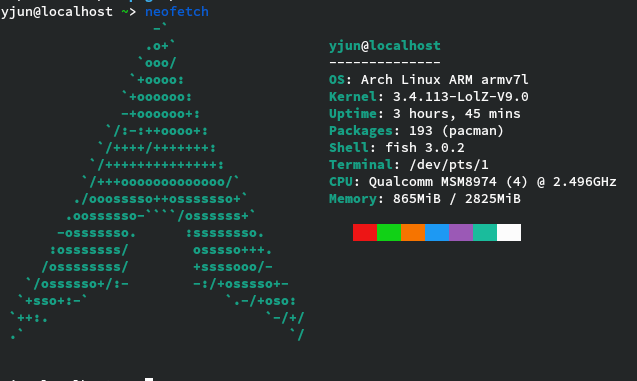Click '3 hours, 45 mins' value

click(x=456, y=114)
